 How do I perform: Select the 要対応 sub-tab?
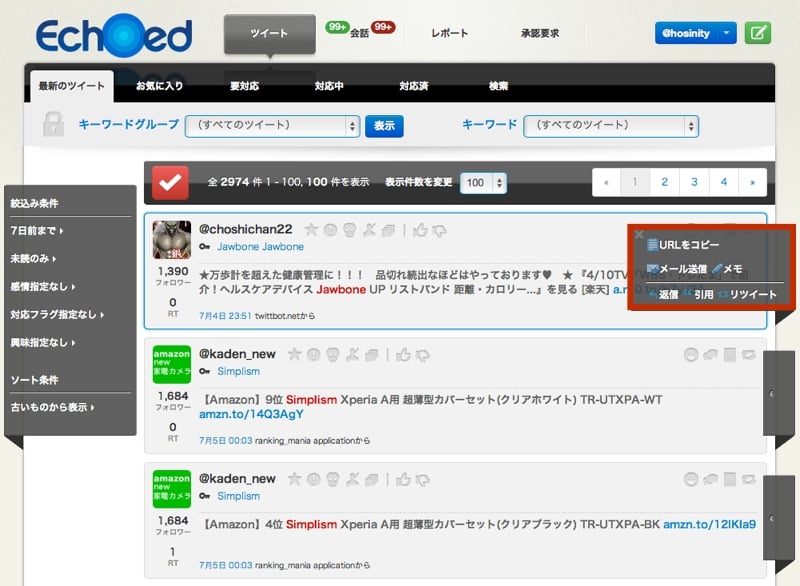(x=244, y=86)
